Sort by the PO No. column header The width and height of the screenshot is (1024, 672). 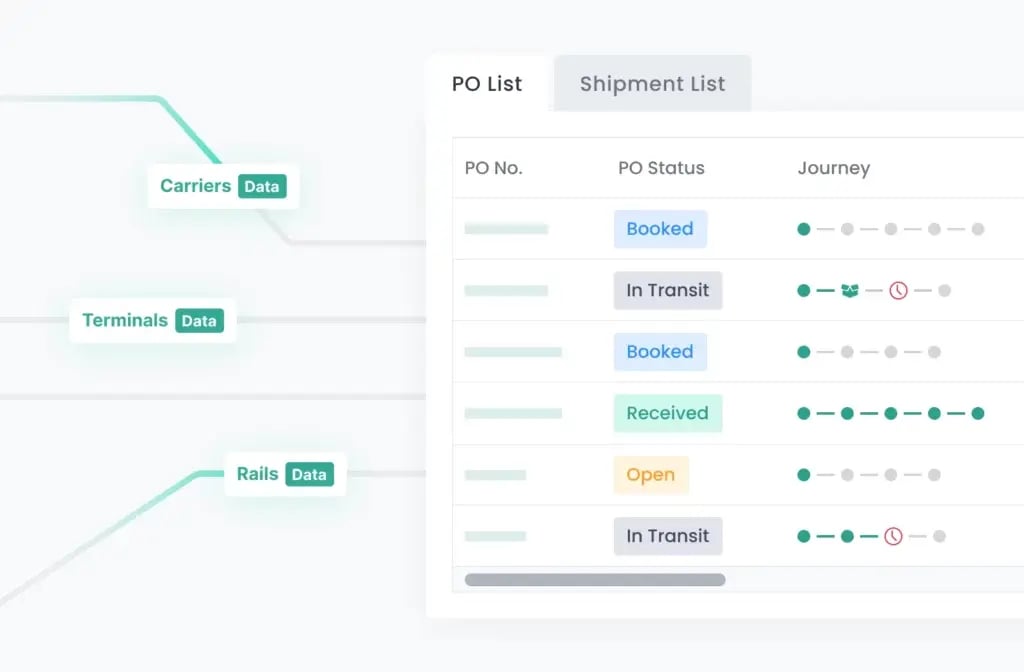click(494, 168)
